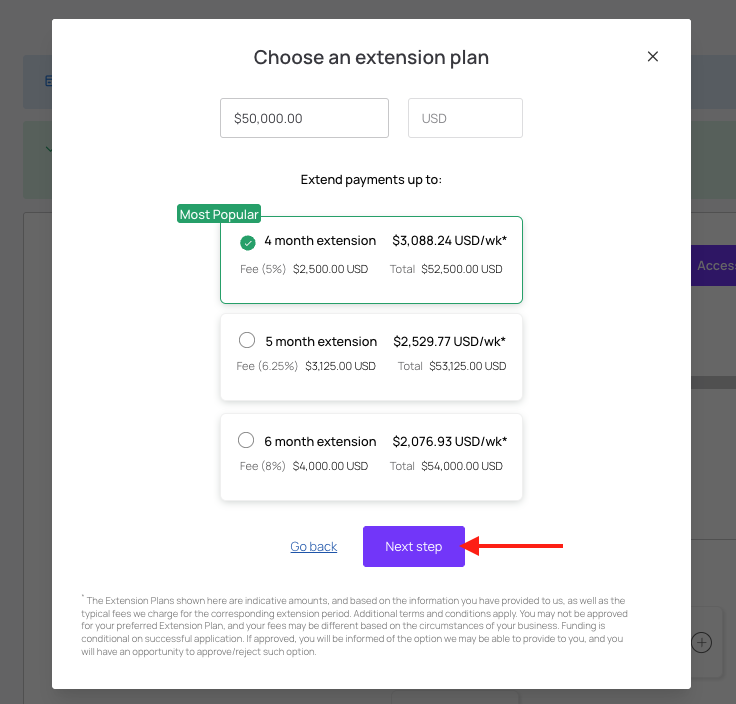Screen dimensions: 736x704
Task: Click the 4 month $3,088.24 USD/wk rate
Action: 450,241
